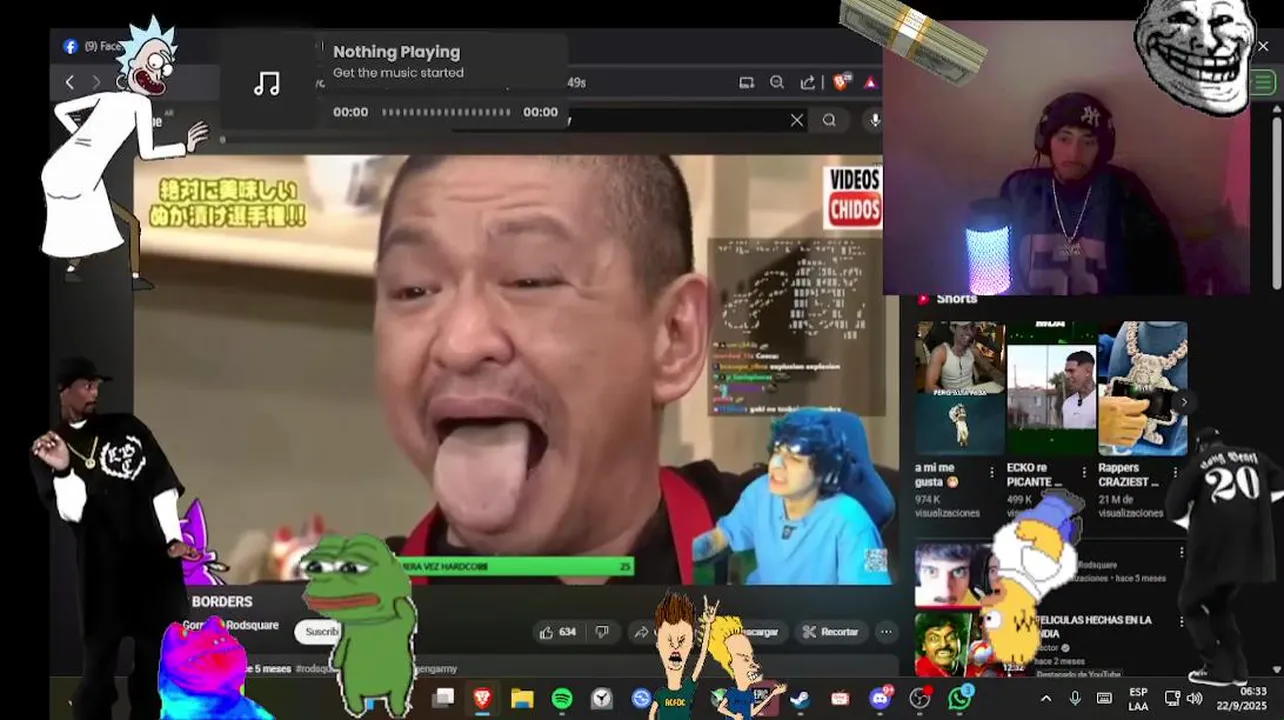
Task: Open Brave Rewards triangle icon
Action: [x=870, y=83]
